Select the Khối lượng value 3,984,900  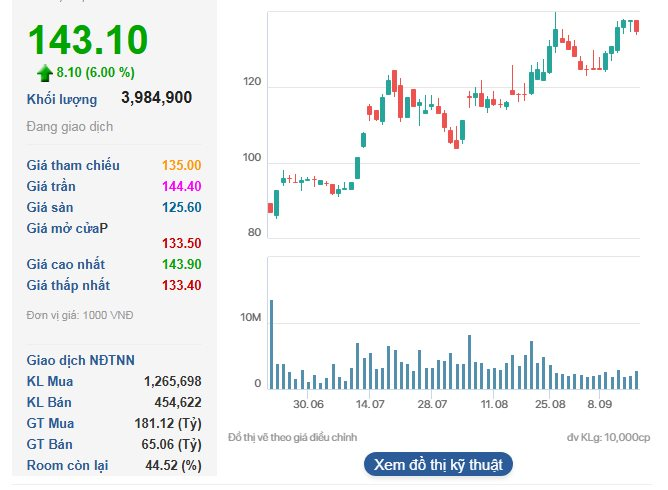pos(156,98)
